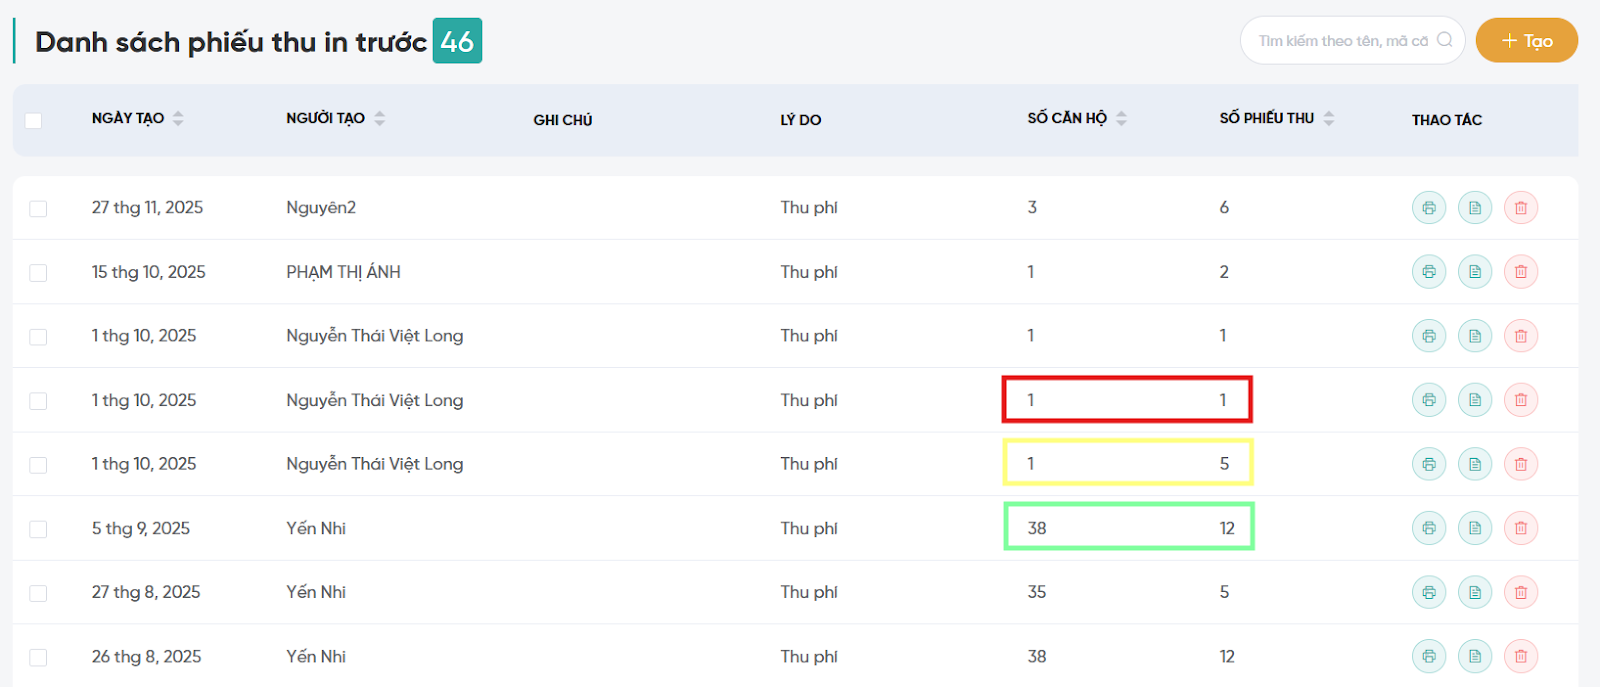Click print icon for the Nguyên2 row

[1428, 208]
